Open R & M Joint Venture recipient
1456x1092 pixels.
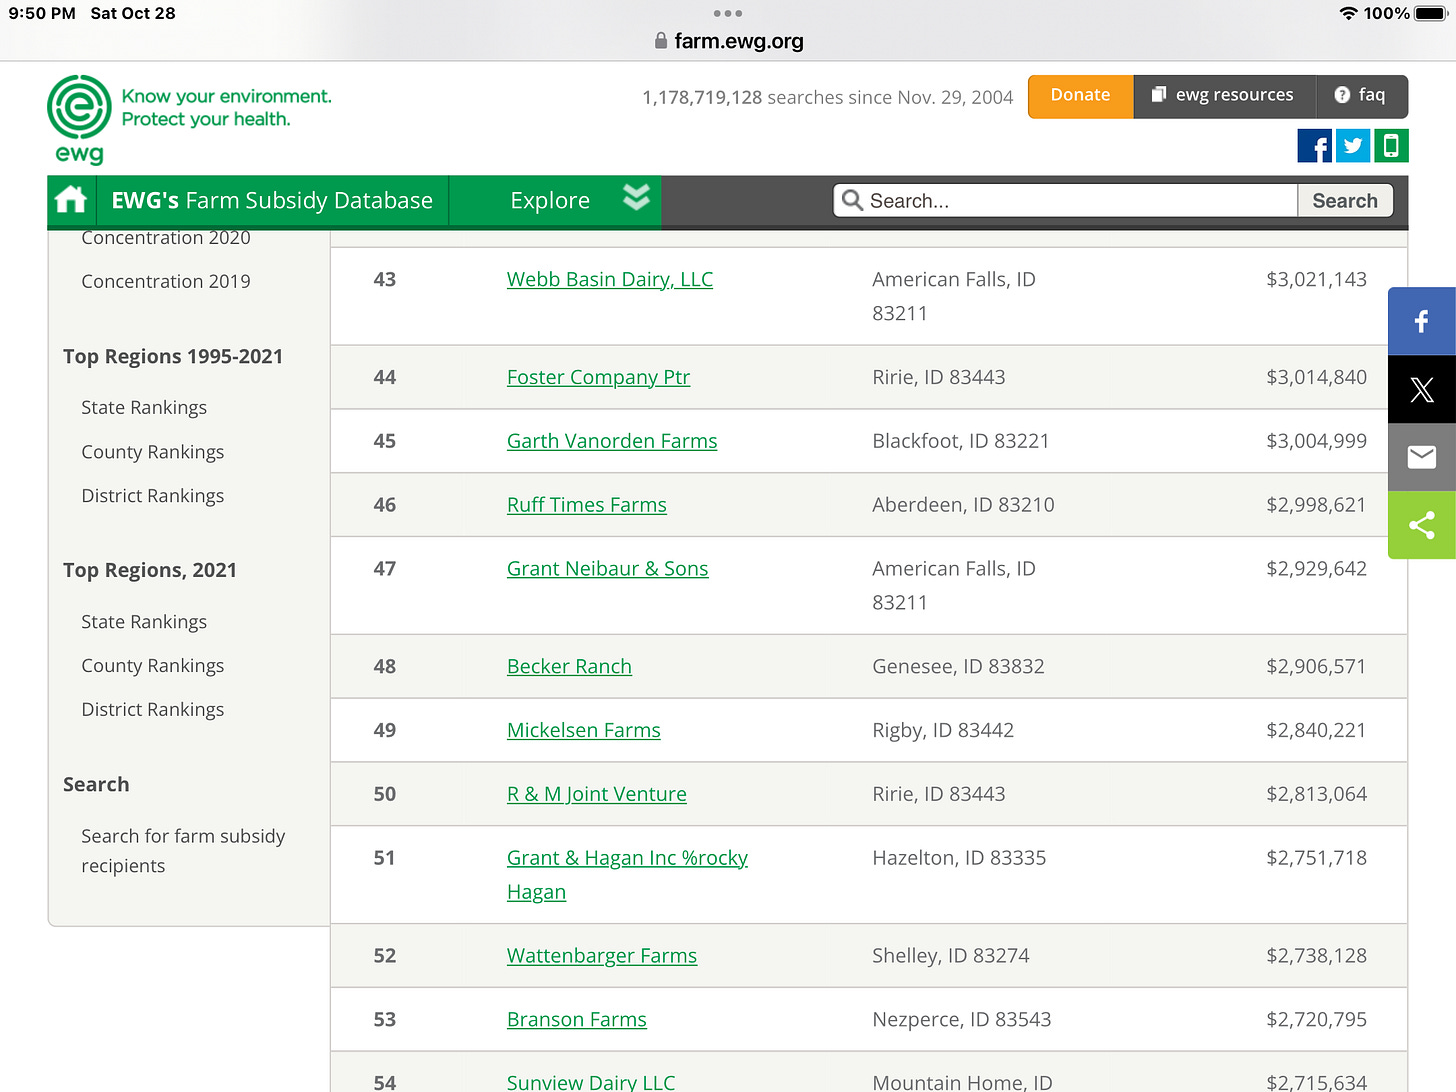[597, 795]
